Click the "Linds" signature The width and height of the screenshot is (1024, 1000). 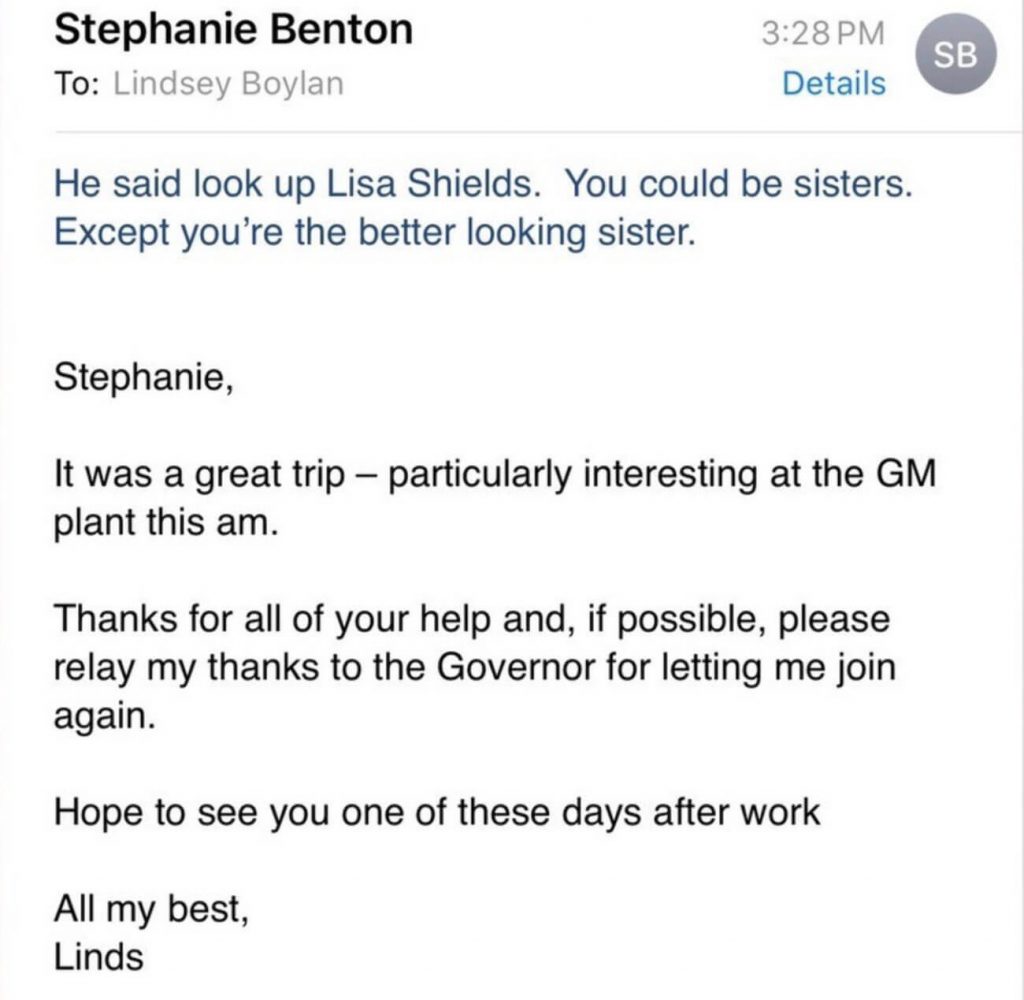coord(98,957)
